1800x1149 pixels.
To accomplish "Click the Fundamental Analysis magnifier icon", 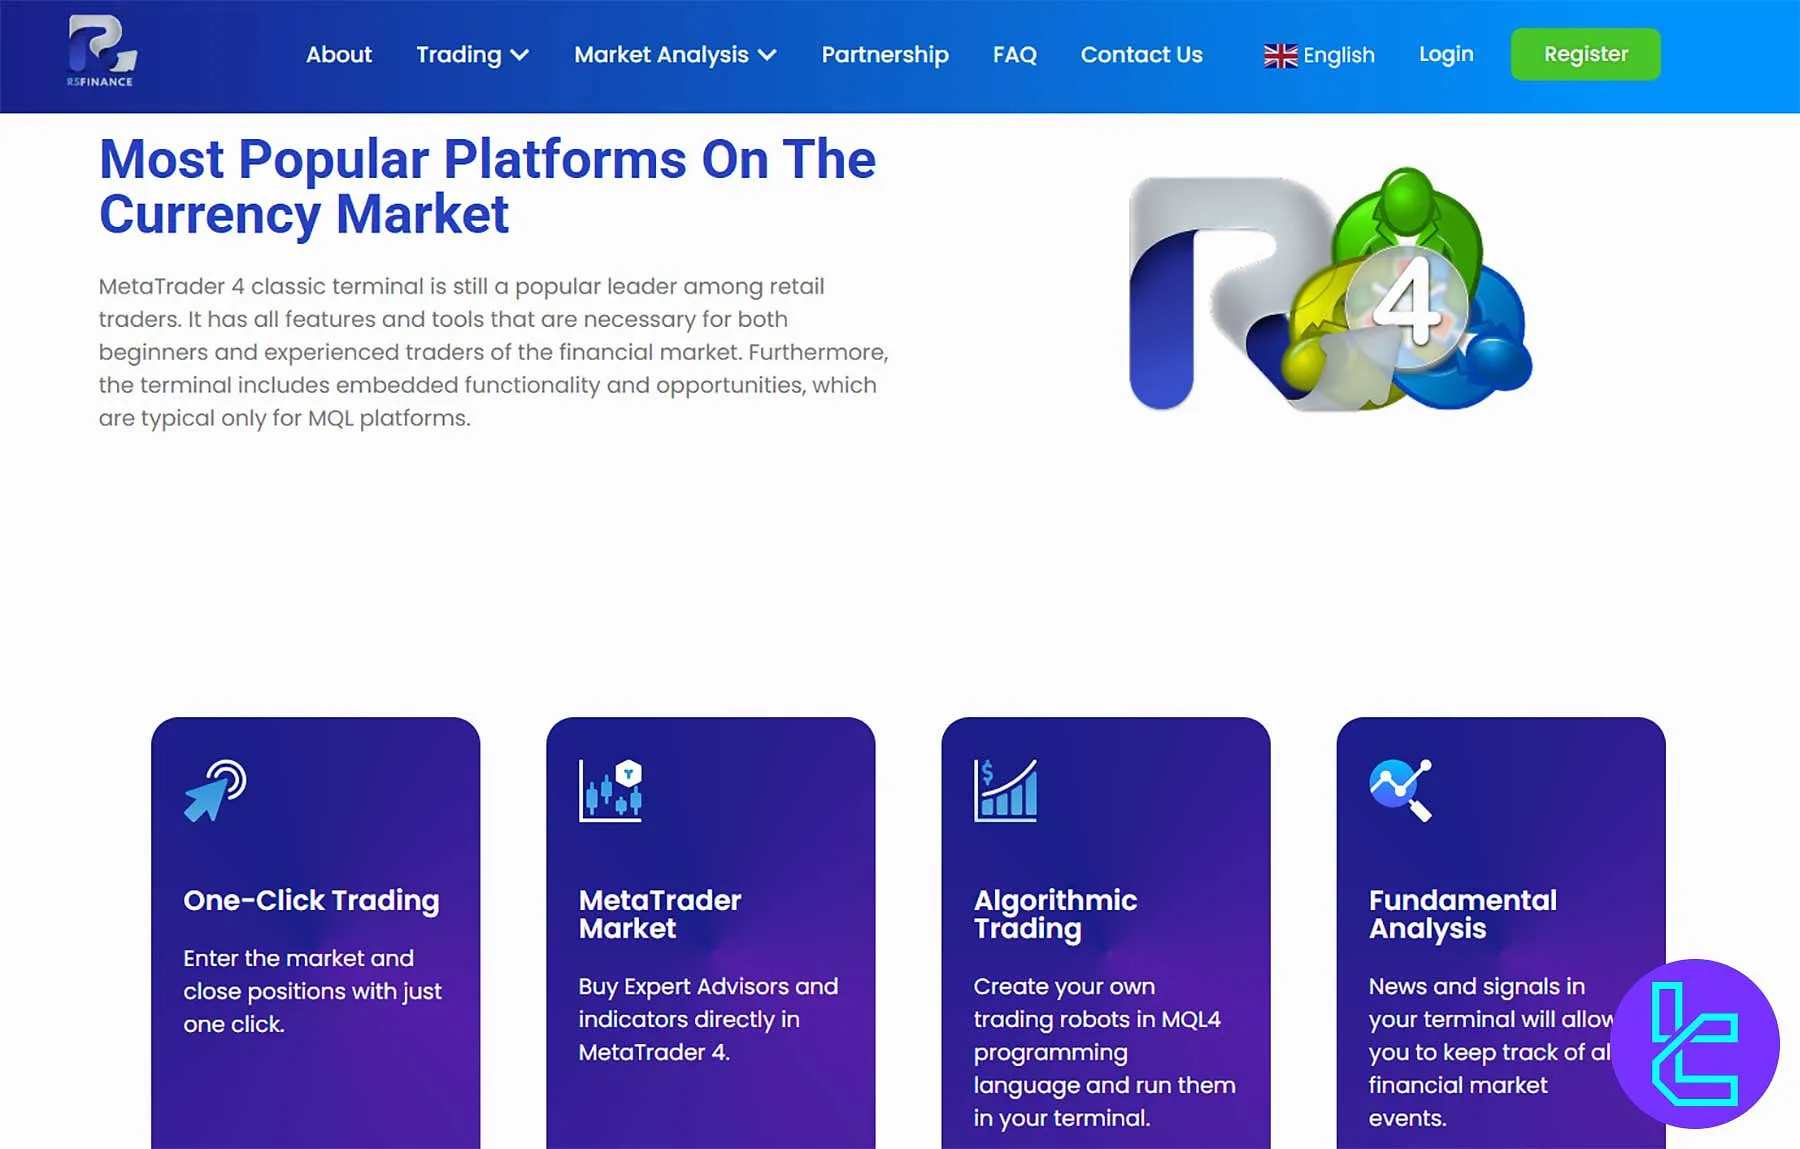I will click(x=1400, y=790).
